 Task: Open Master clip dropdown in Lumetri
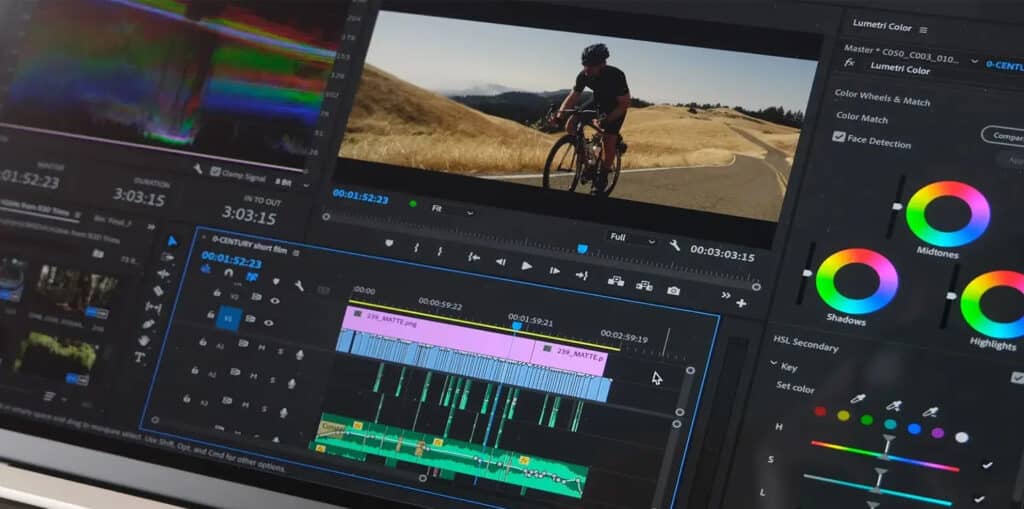(974, 61)
